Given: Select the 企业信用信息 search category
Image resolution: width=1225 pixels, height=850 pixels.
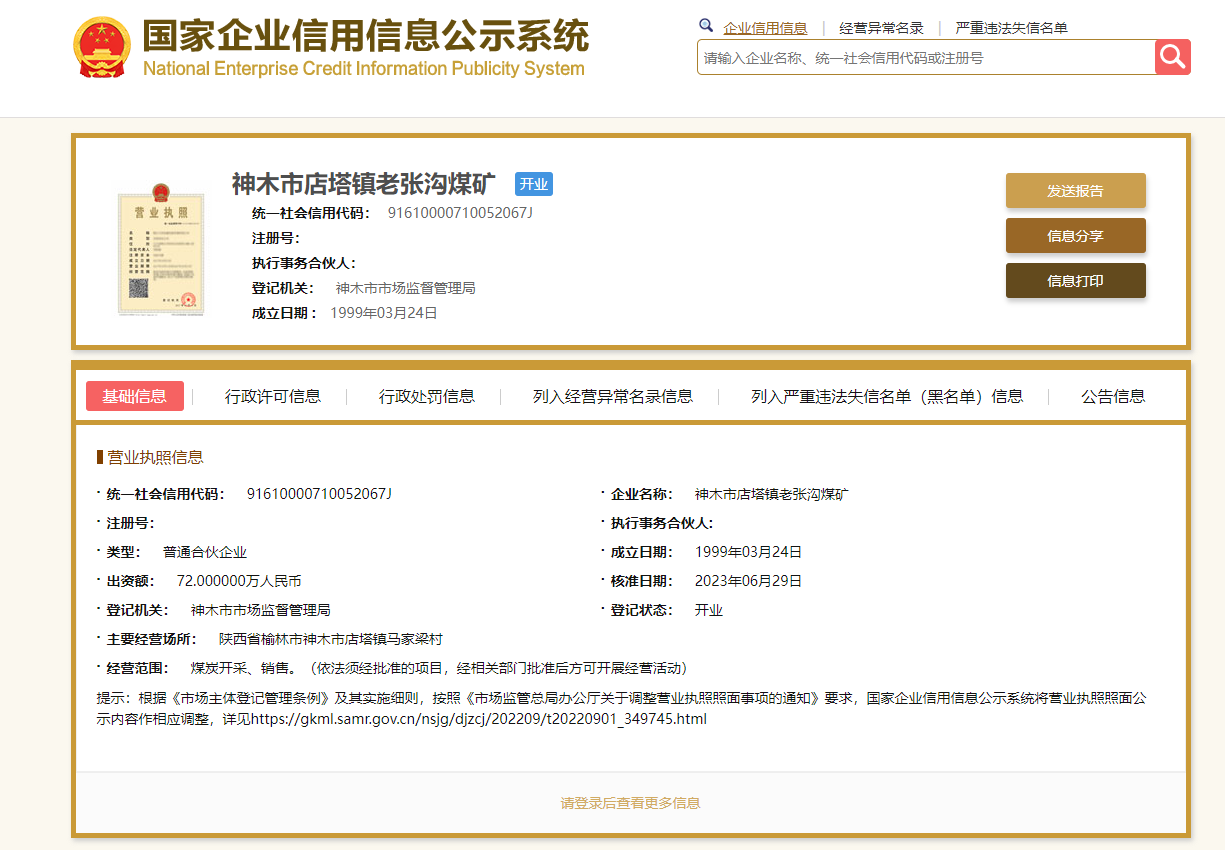Looking at the screenshot, I should coord(765,28).
